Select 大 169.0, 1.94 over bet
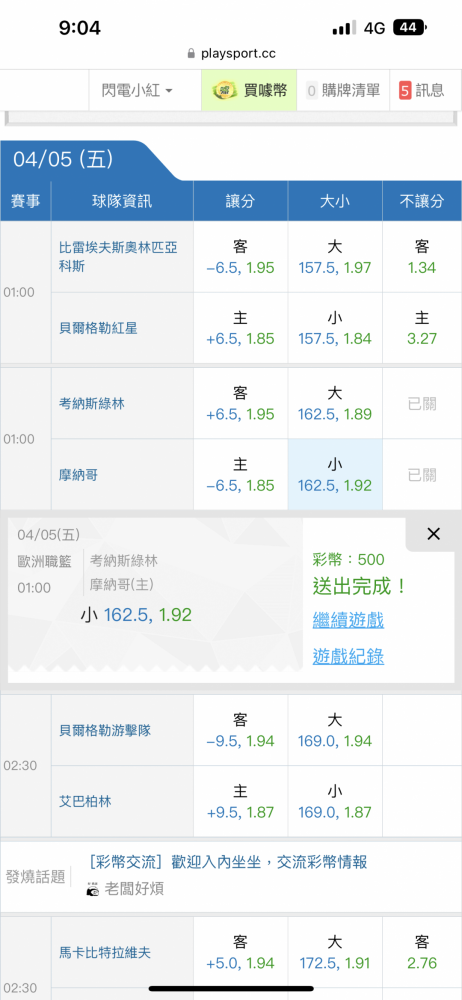The height and width of the screenshot is (1000, 462). click(335, 730)
